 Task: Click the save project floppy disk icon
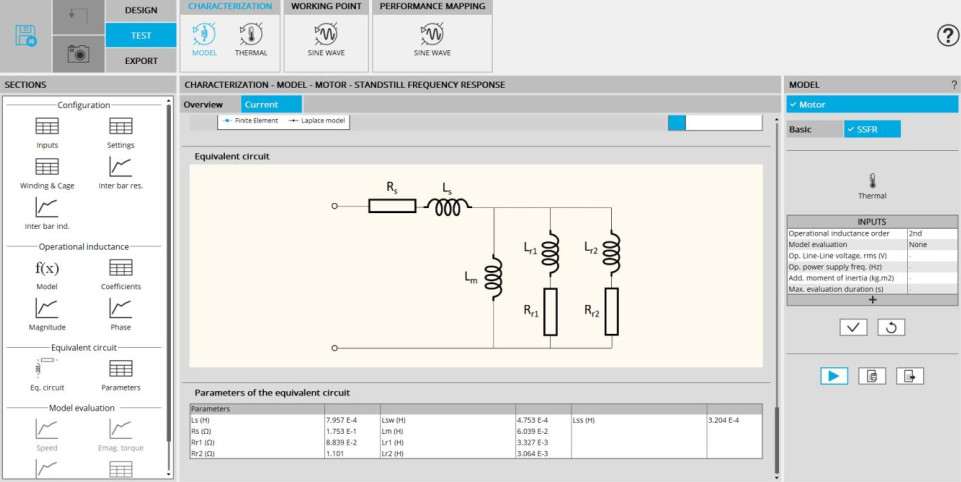point(26,36)
